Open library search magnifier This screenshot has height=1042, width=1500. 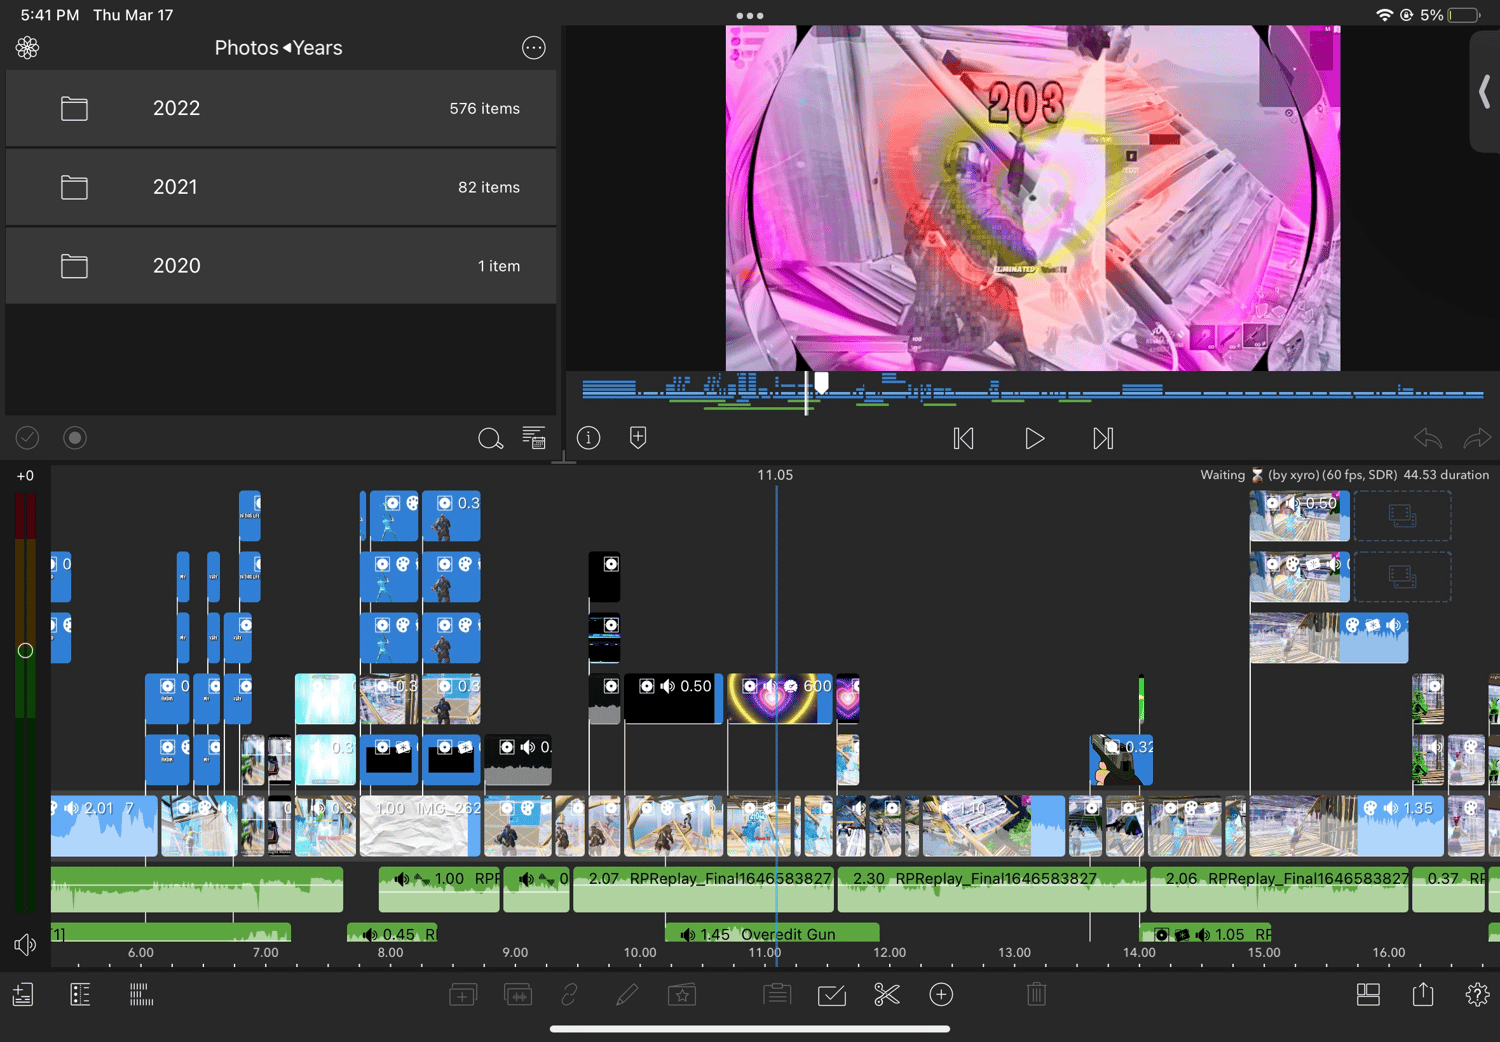pos(490,438)
